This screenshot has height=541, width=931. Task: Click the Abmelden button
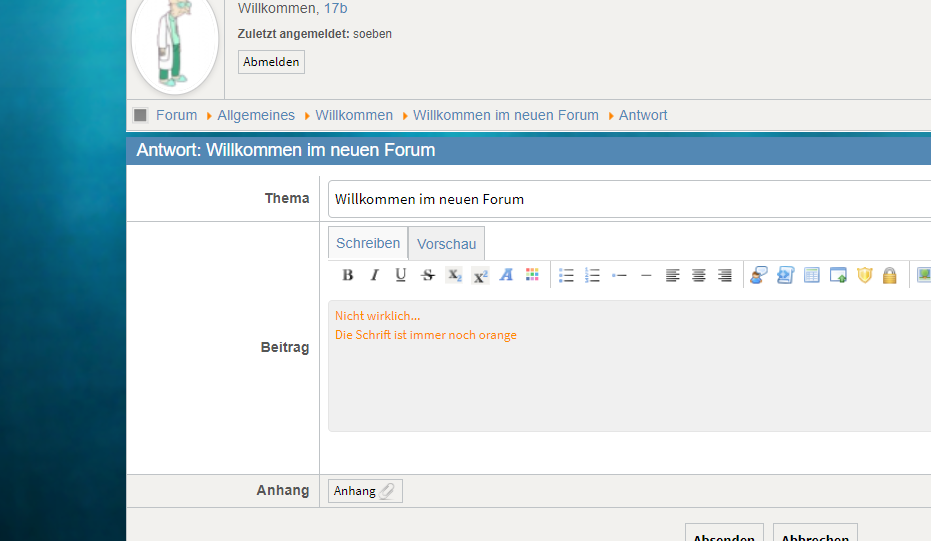[x=271, y=62]
